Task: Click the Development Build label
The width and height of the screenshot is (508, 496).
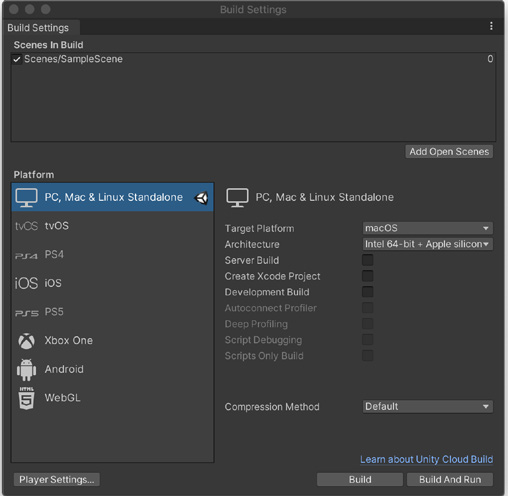Action: pyautogui.click(x=267, y=292)
